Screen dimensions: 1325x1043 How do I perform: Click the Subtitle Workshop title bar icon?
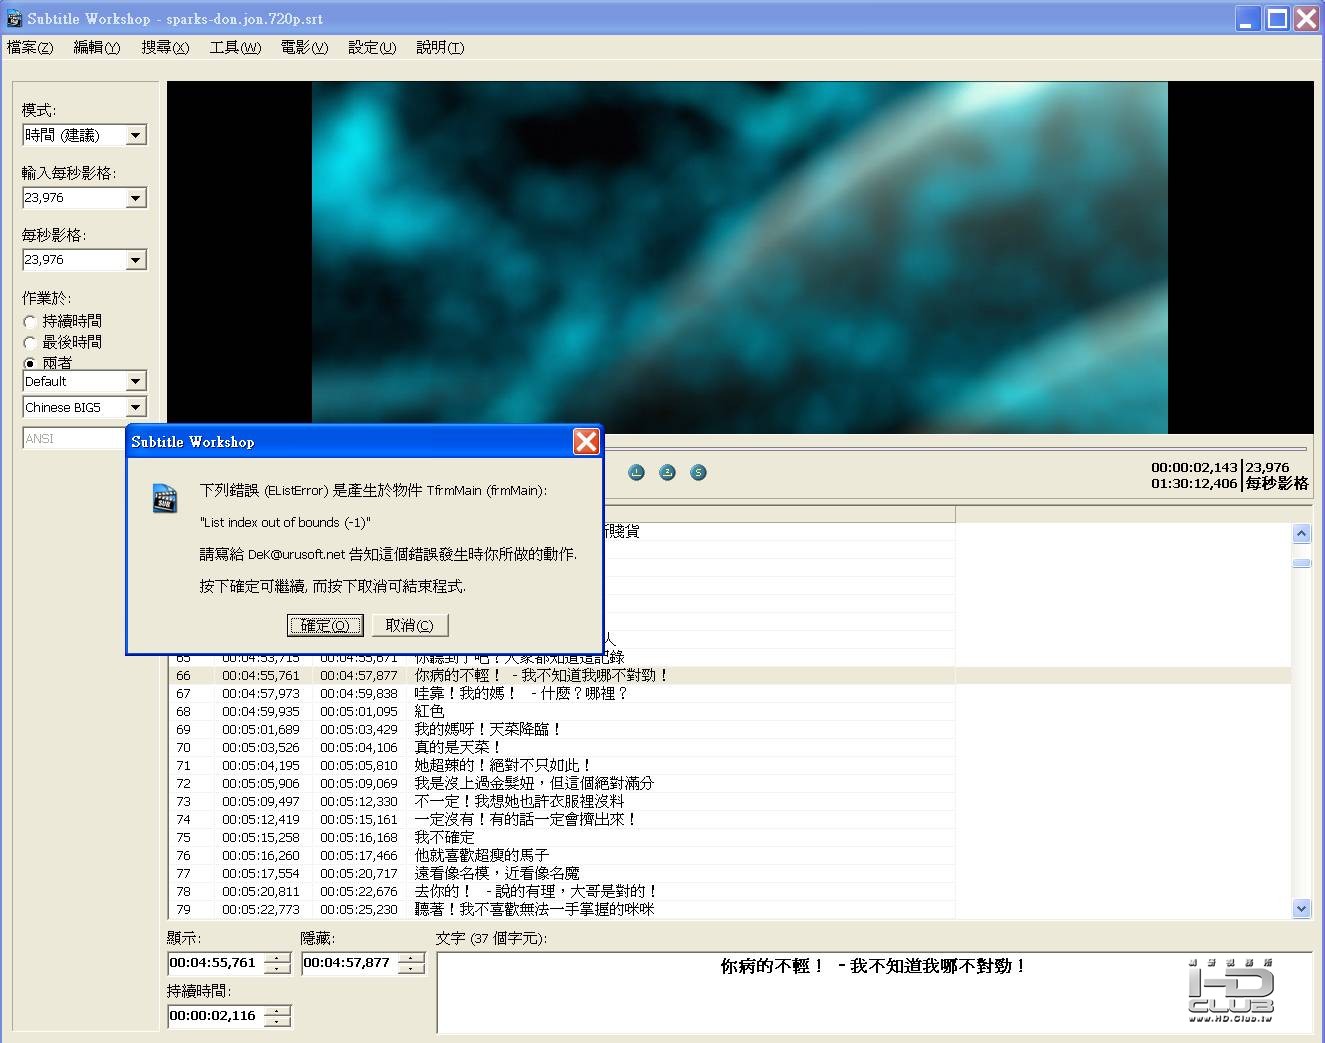tap(14, 18)
